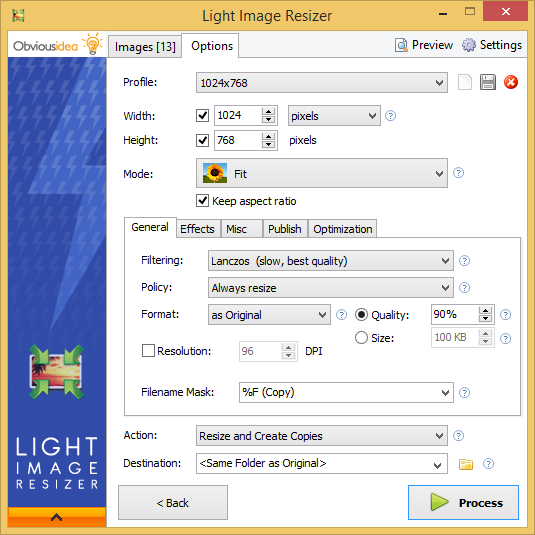This screenshot has height=535, width=535.
Task: Switch to the Misc tab
Action: point(242,229)
